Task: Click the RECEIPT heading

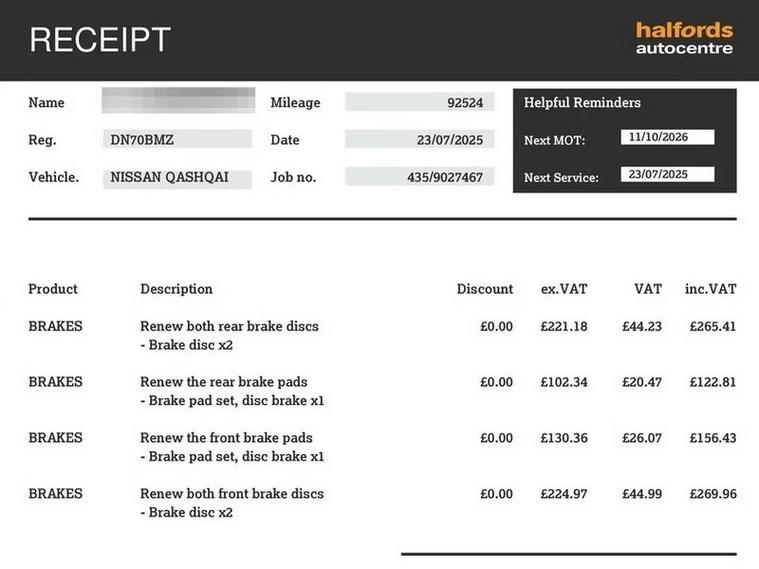Action: pyautogui.click(x=100, y=40)
